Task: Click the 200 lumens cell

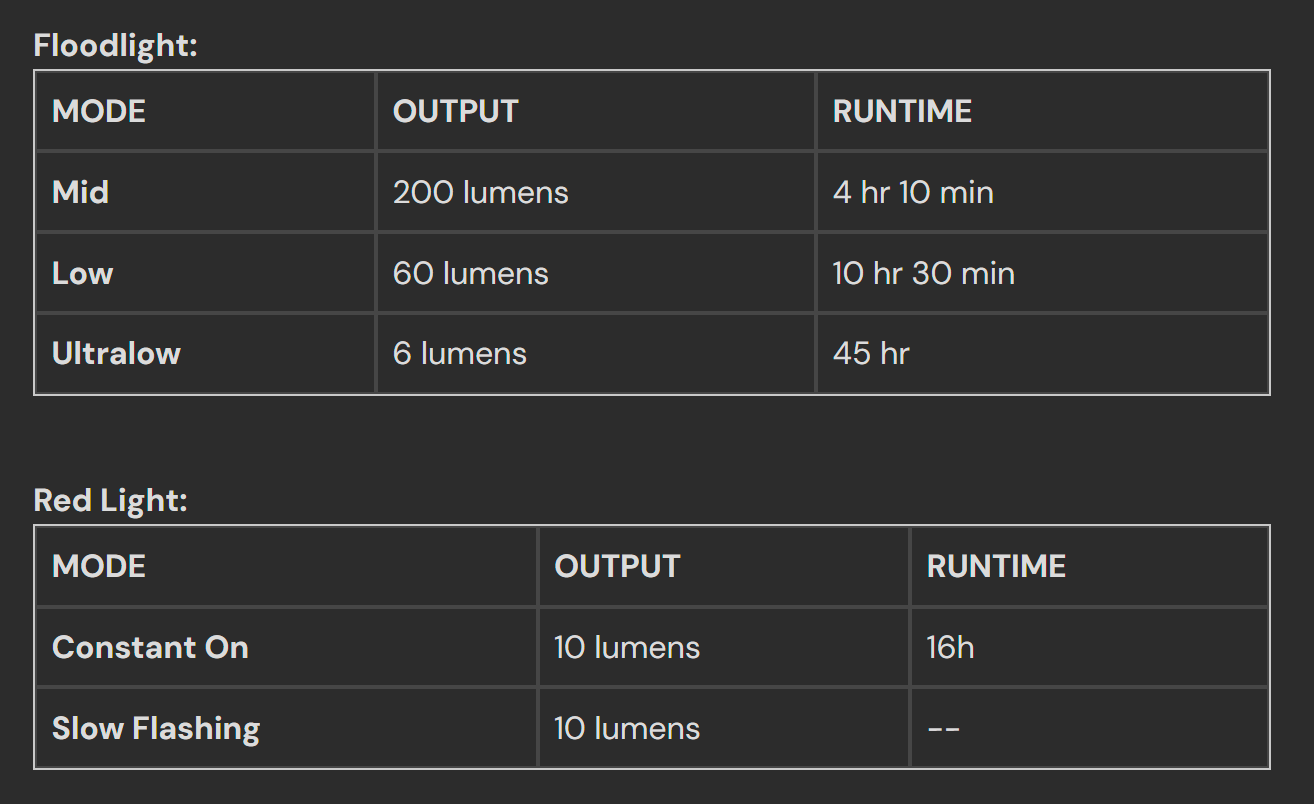Action: 596,192
